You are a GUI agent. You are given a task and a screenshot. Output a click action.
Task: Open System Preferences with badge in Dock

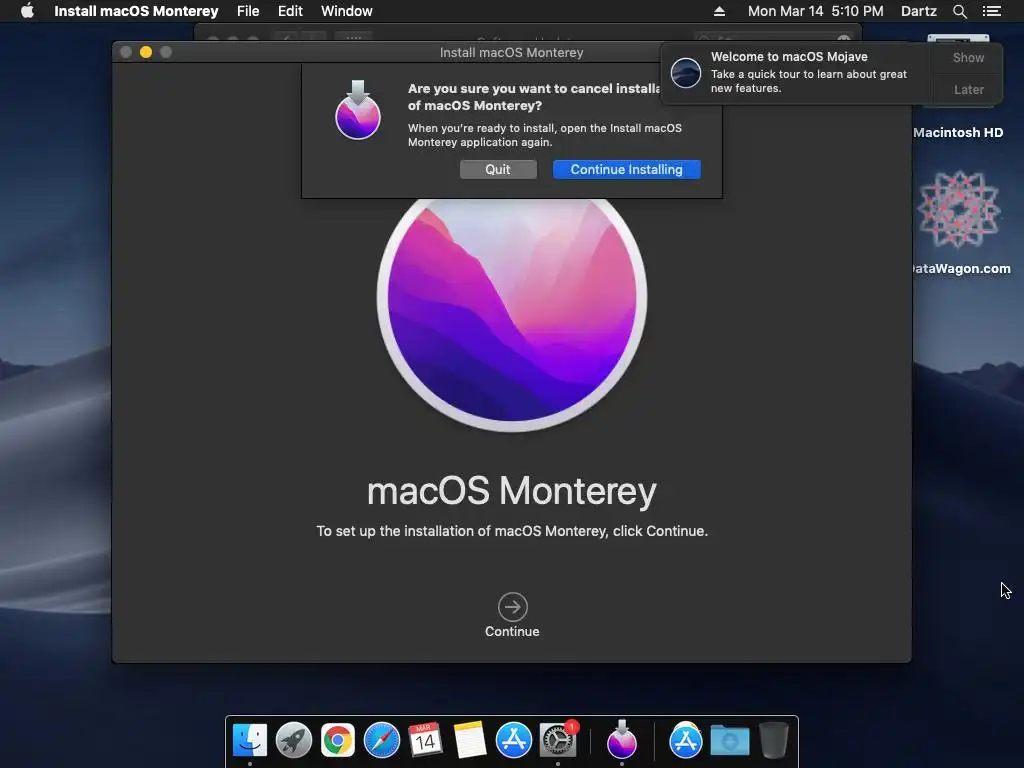(558, 740)
